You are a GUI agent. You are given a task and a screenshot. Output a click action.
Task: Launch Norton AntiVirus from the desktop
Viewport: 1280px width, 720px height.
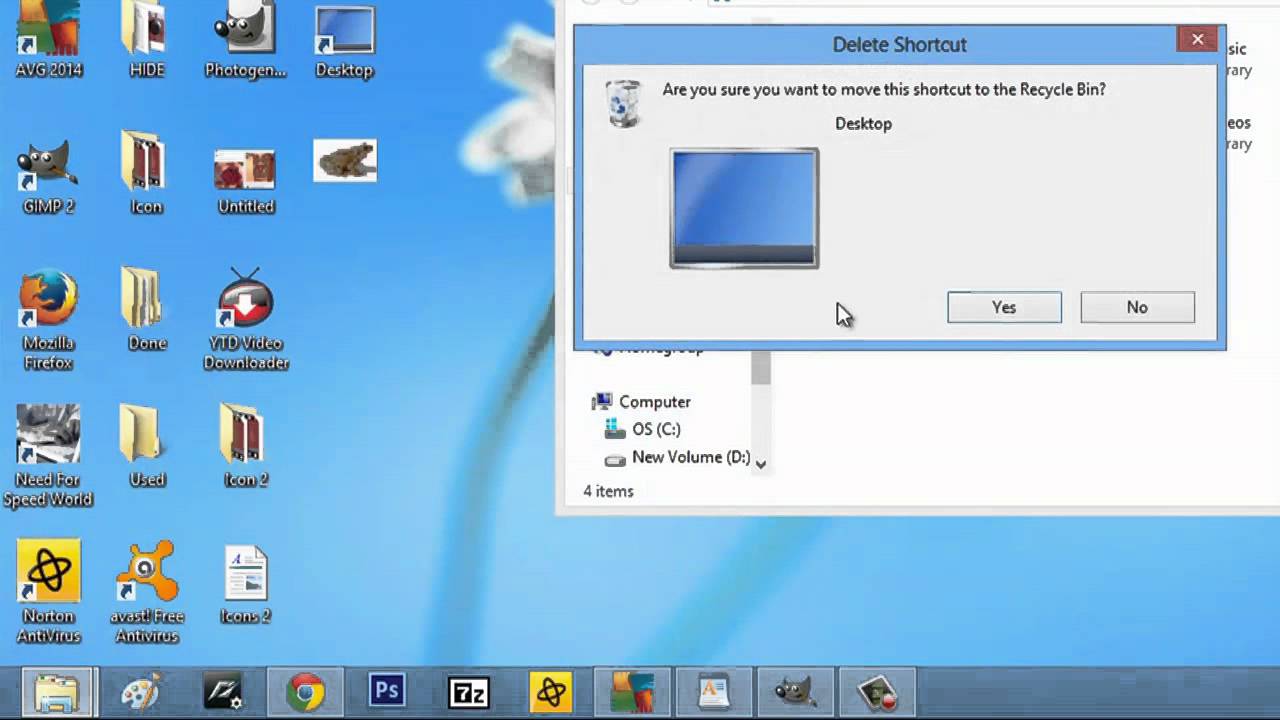click(x=47, y=572)
